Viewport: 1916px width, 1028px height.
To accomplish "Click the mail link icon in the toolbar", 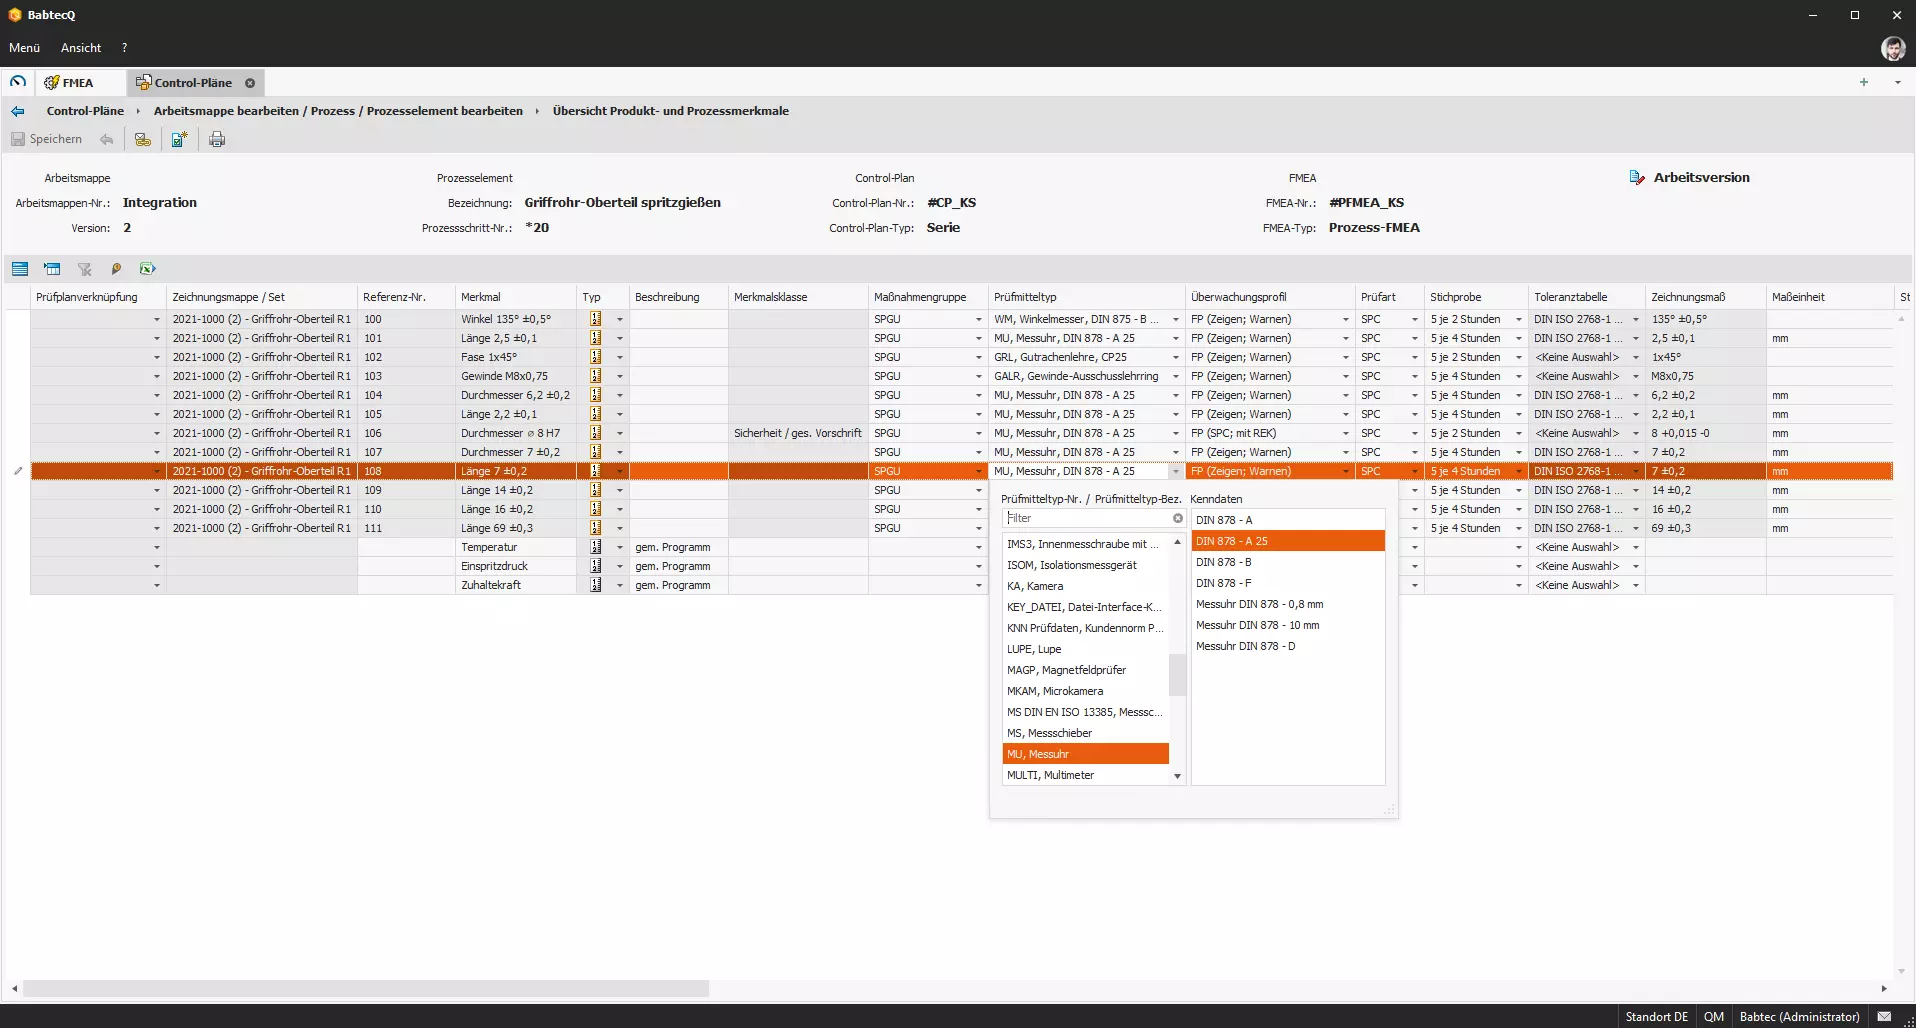I will coord(143,139).
